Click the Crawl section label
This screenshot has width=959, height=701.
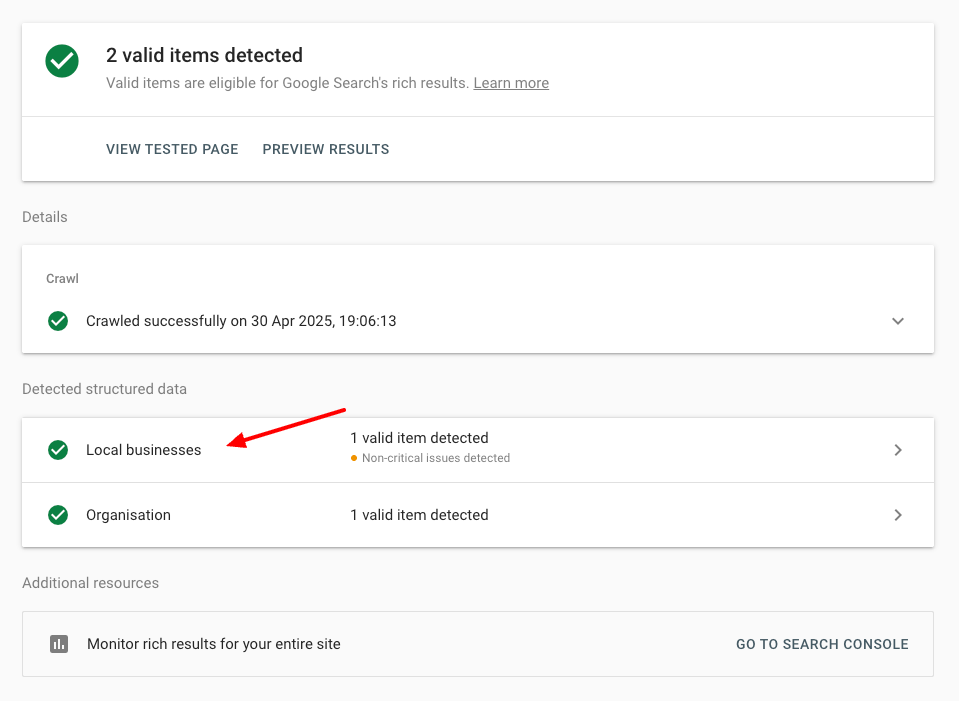(62, 279)
